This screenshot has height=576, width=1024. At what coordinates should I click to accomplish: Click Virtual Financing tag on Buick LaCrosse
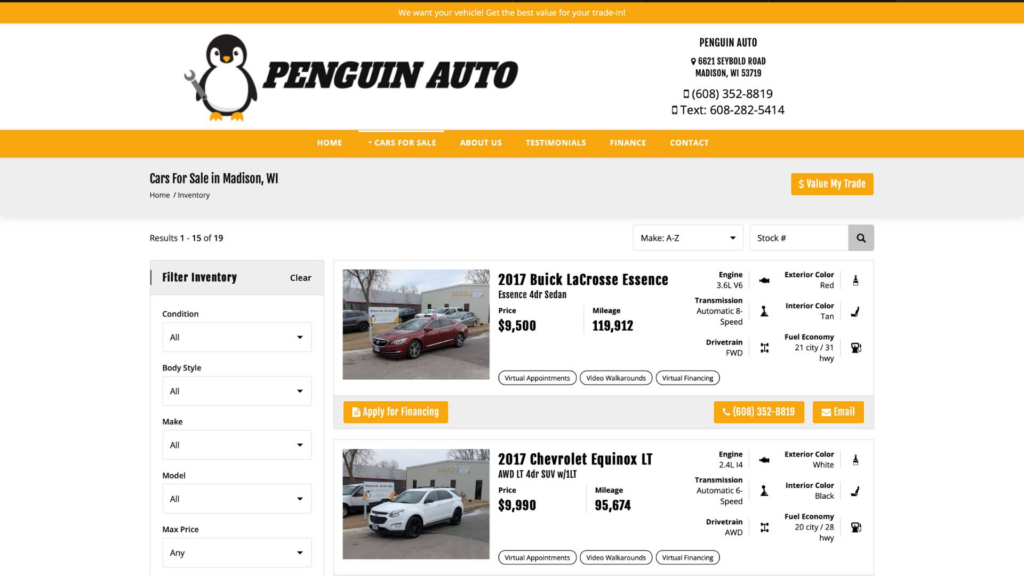point(688,378)
